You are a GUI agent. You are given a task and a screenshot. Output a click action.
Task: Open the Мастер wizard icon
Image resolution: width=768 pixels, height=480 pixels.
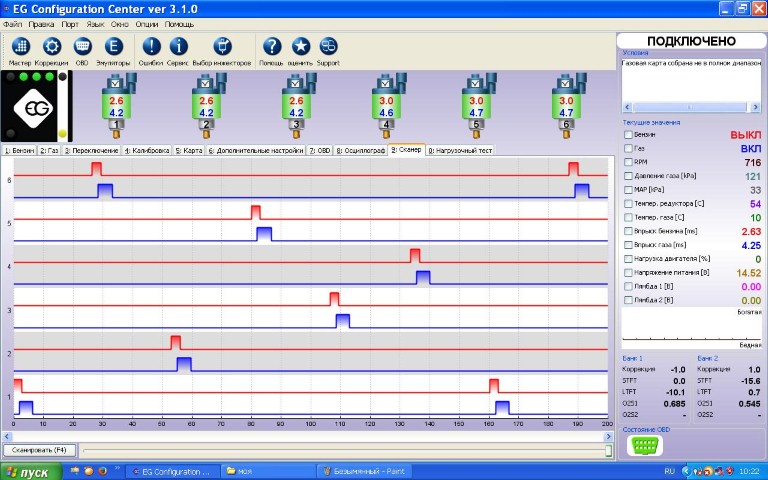[x=21, y=47]
